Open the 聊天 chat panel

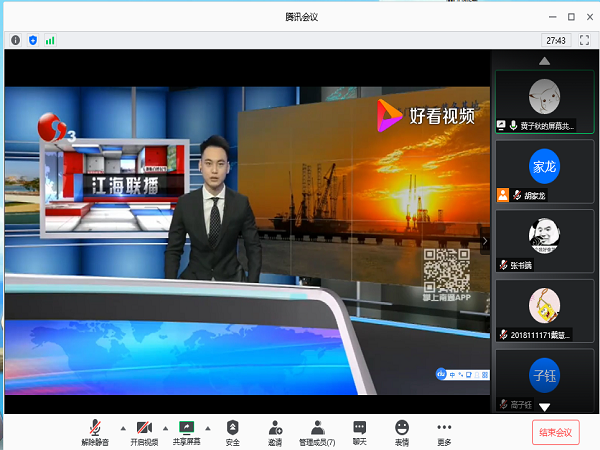click(359, 431)
